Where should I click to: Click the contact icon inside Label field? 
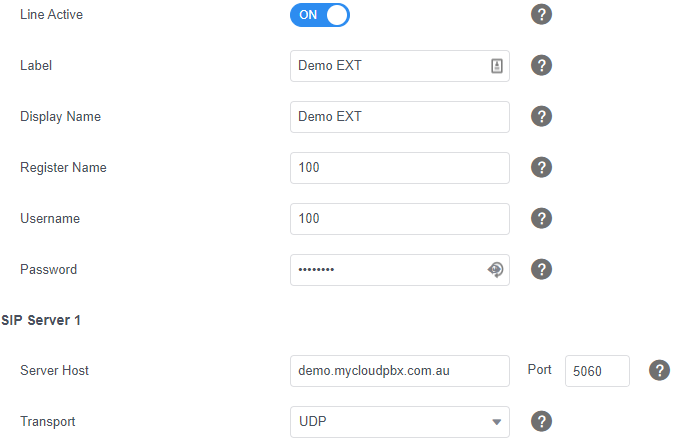click(497, 66)
